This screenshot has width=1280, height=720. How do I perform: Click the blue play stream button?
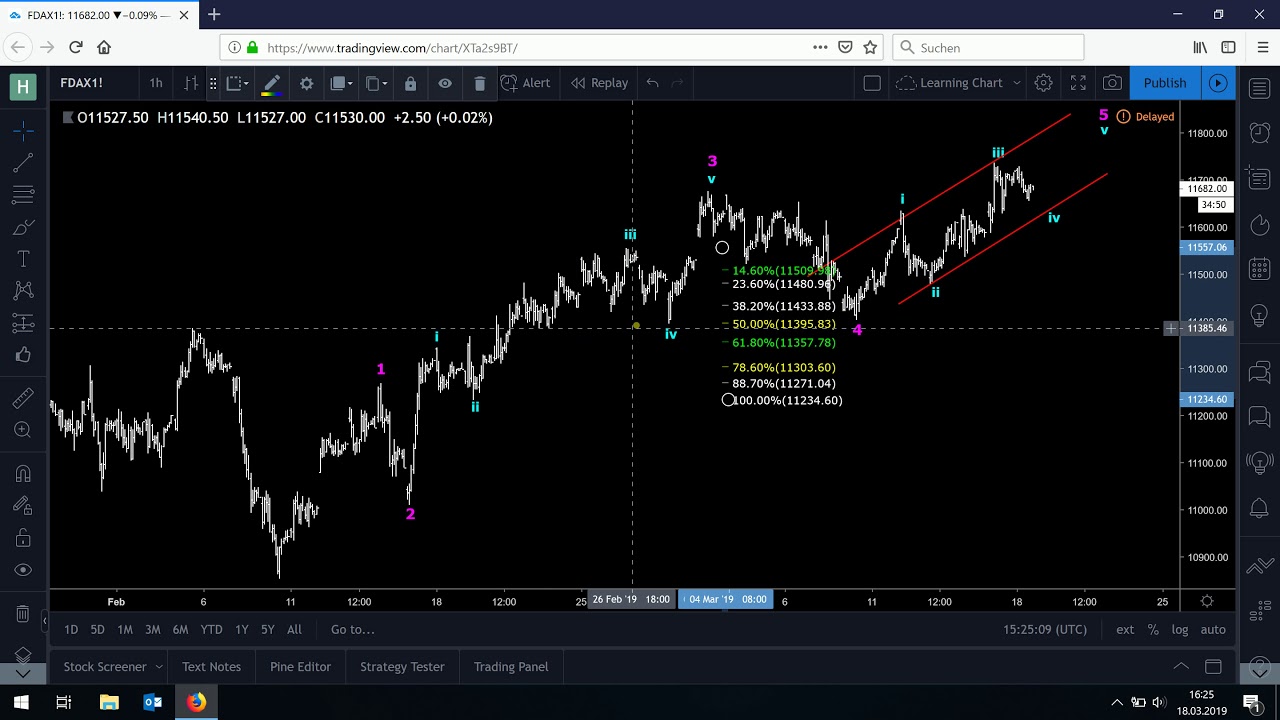pos(1218,83)
